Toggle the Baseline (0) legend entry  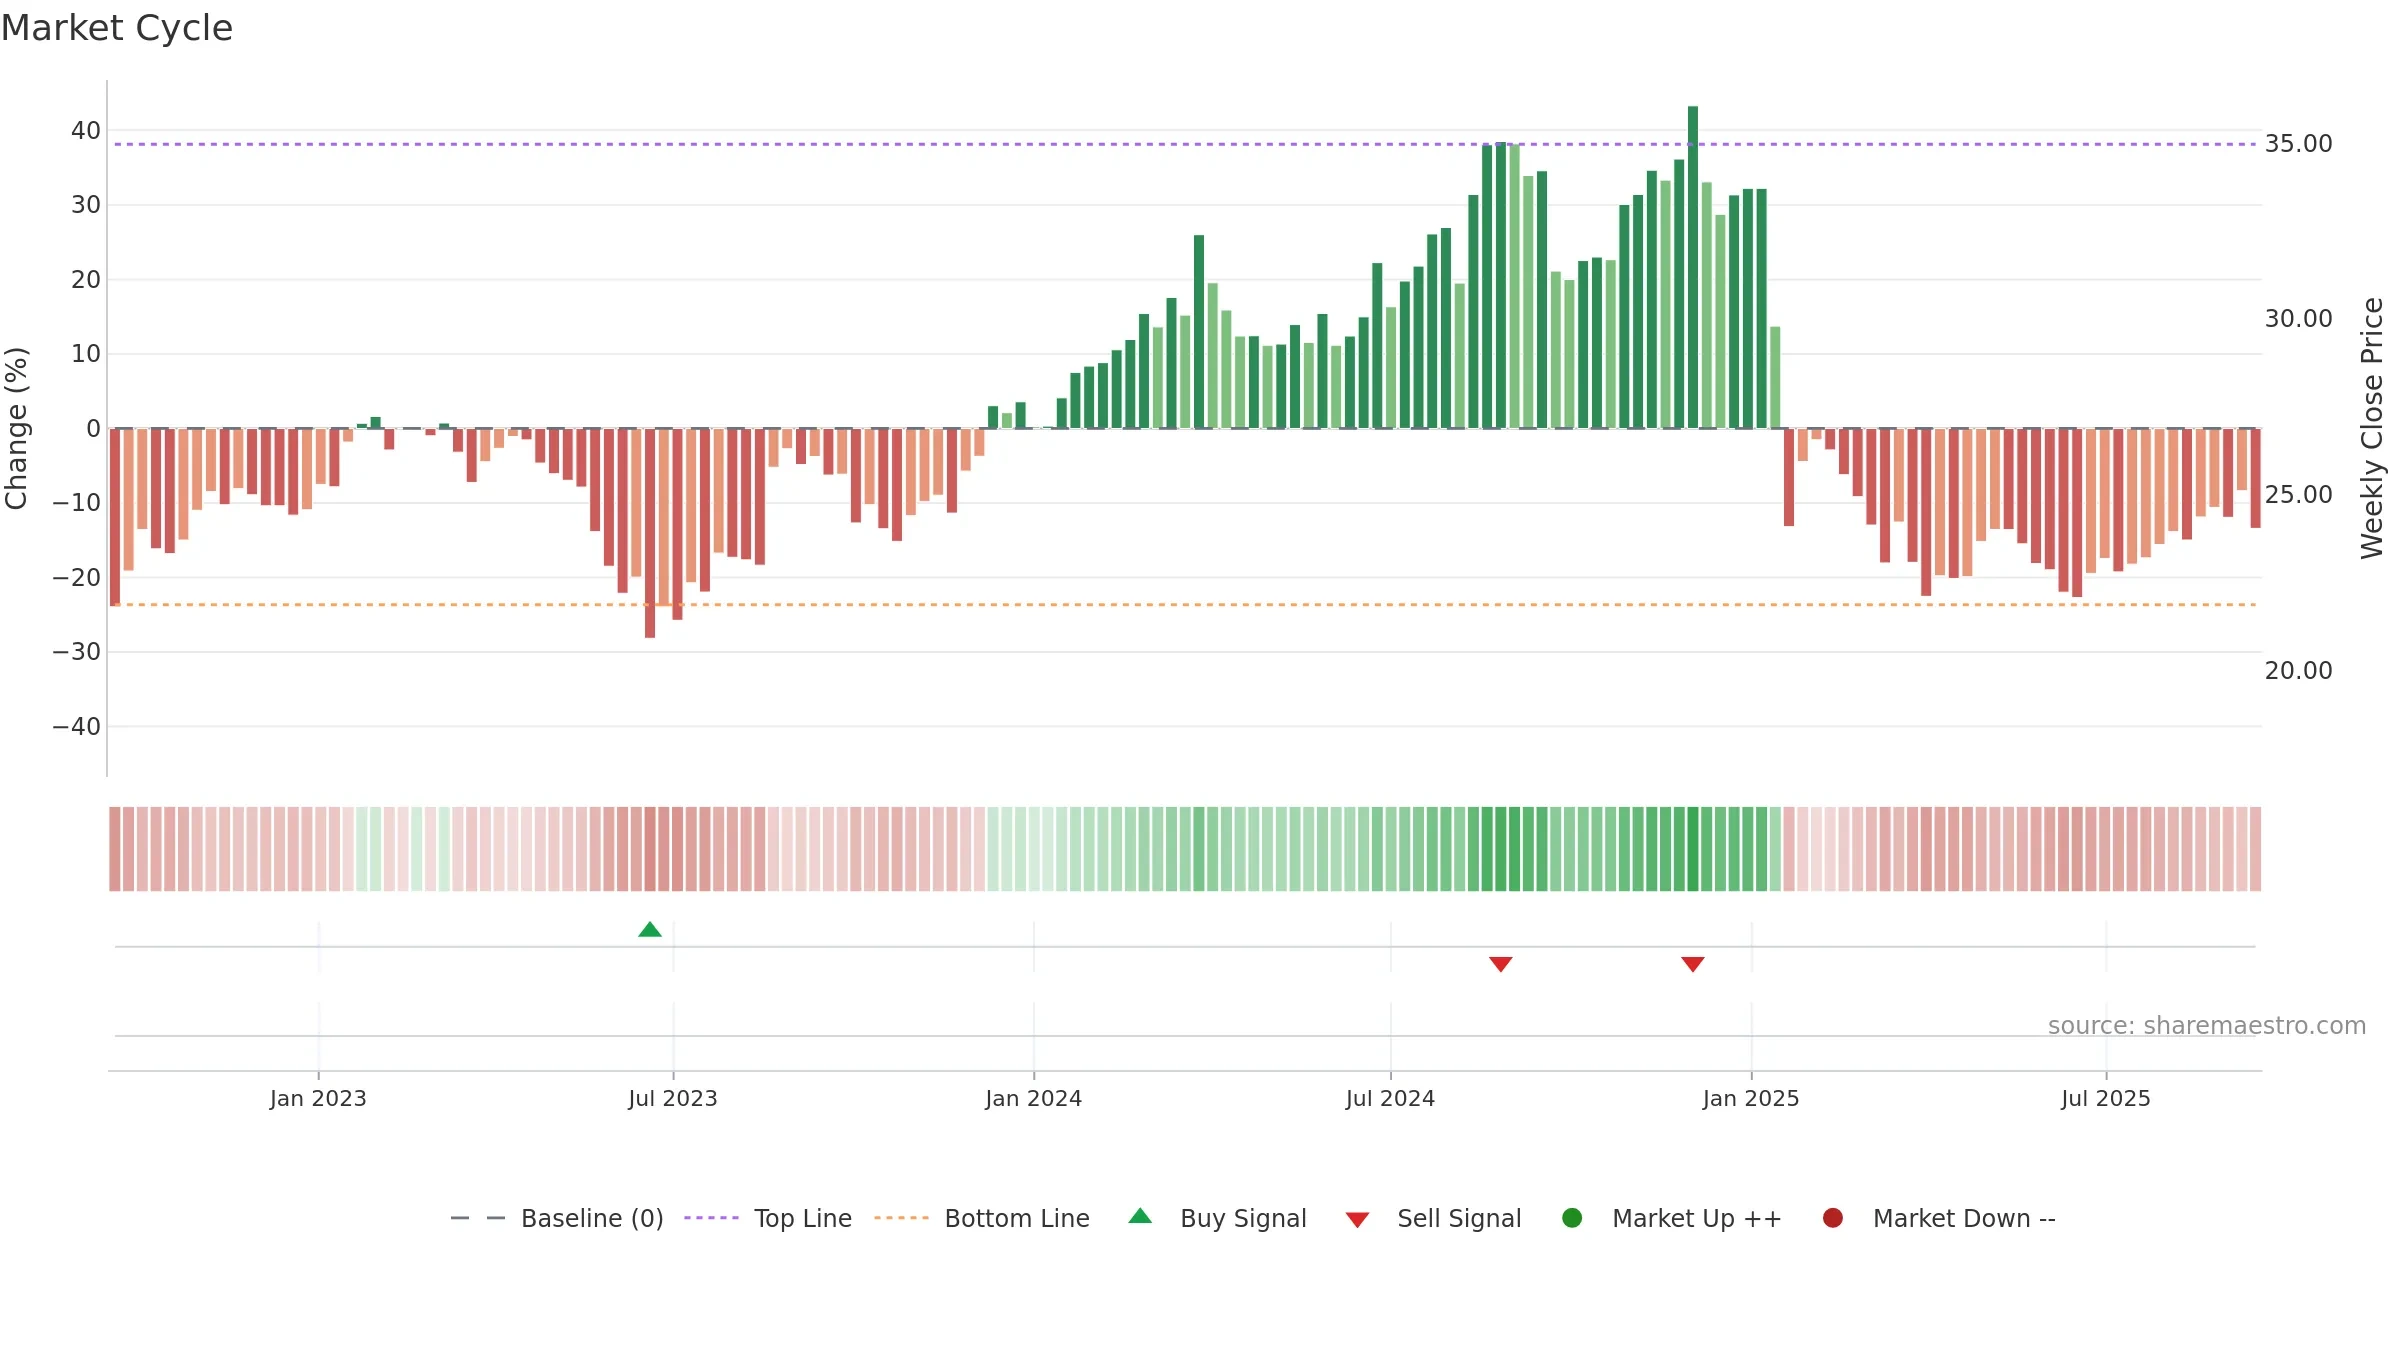[x=557, y=1218]
